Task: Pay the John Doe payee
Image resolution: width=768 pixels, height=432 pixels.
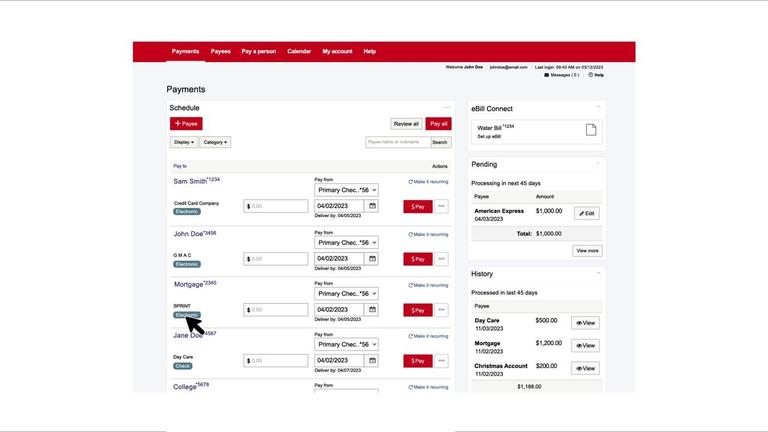Action: tap(418, 259)
